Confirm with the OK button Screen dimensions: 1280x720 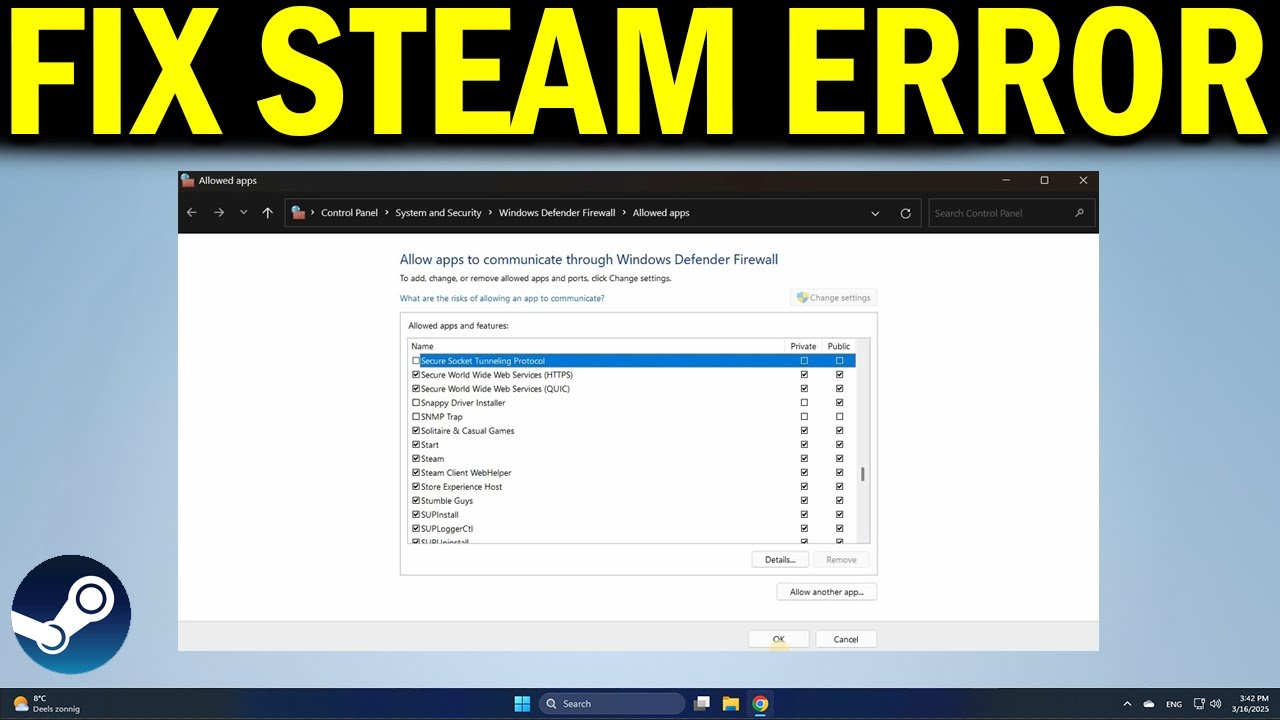tap(778, 639)
